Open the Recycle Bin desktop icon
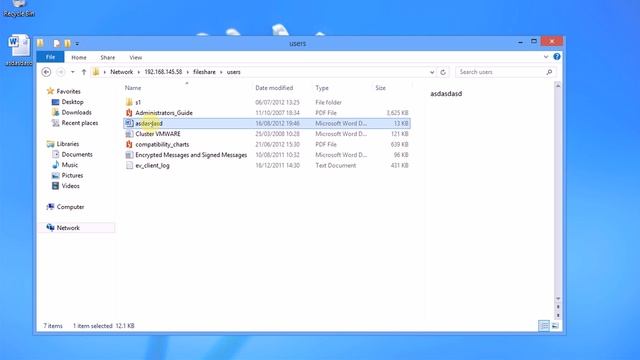The image size is (640, 360). pos(19,8)
